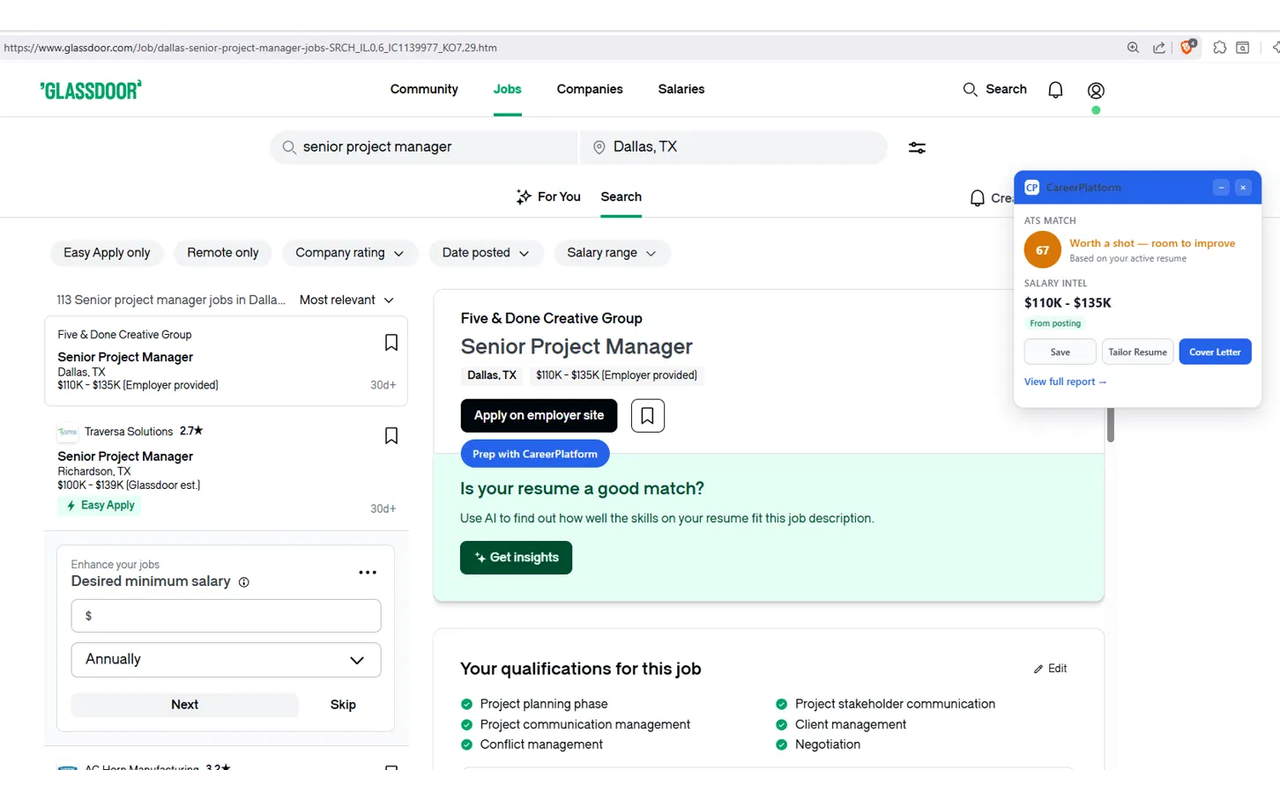Viewport: 1280px width, 800px height.
Task: Click the Traversa Solutions company logo
Action: (68, 432)
